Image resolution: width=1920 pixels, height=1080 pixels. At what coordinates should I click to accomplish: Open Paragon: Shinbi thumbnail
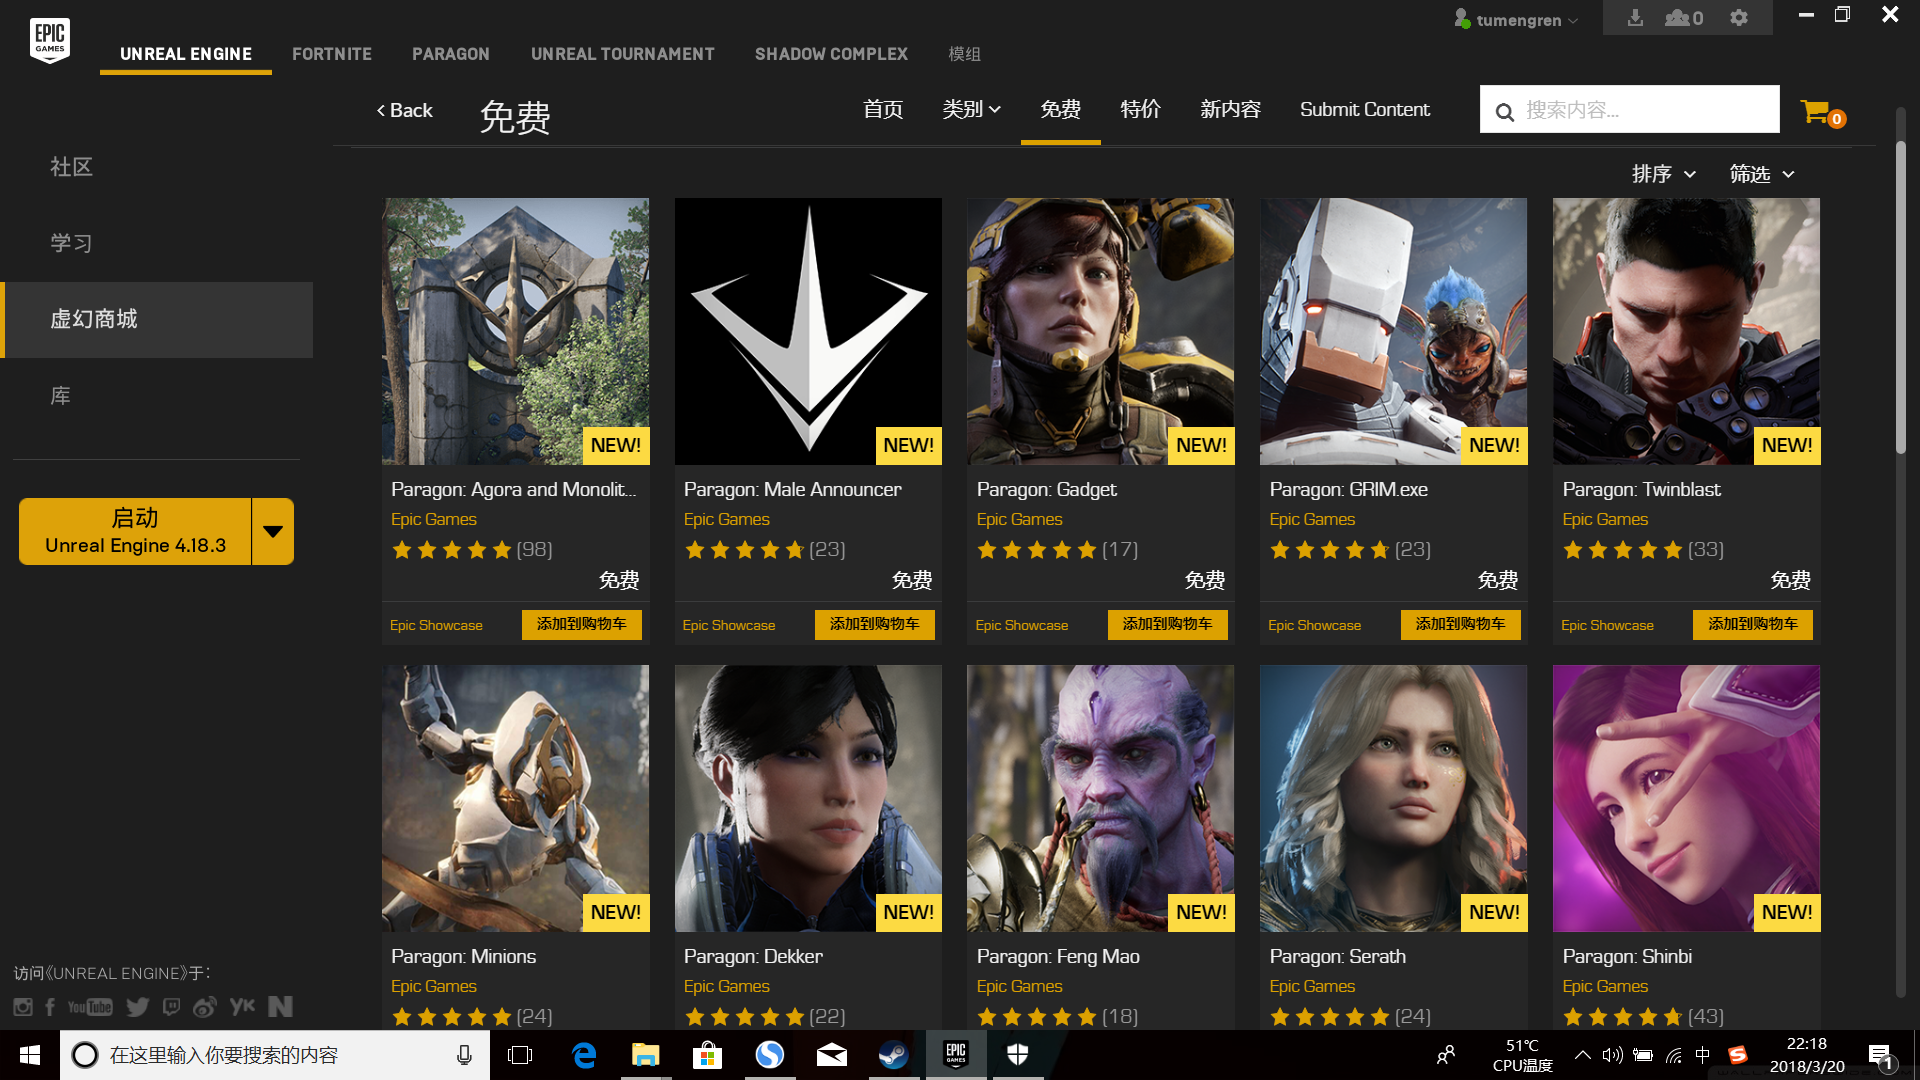tap(1686, 799)
